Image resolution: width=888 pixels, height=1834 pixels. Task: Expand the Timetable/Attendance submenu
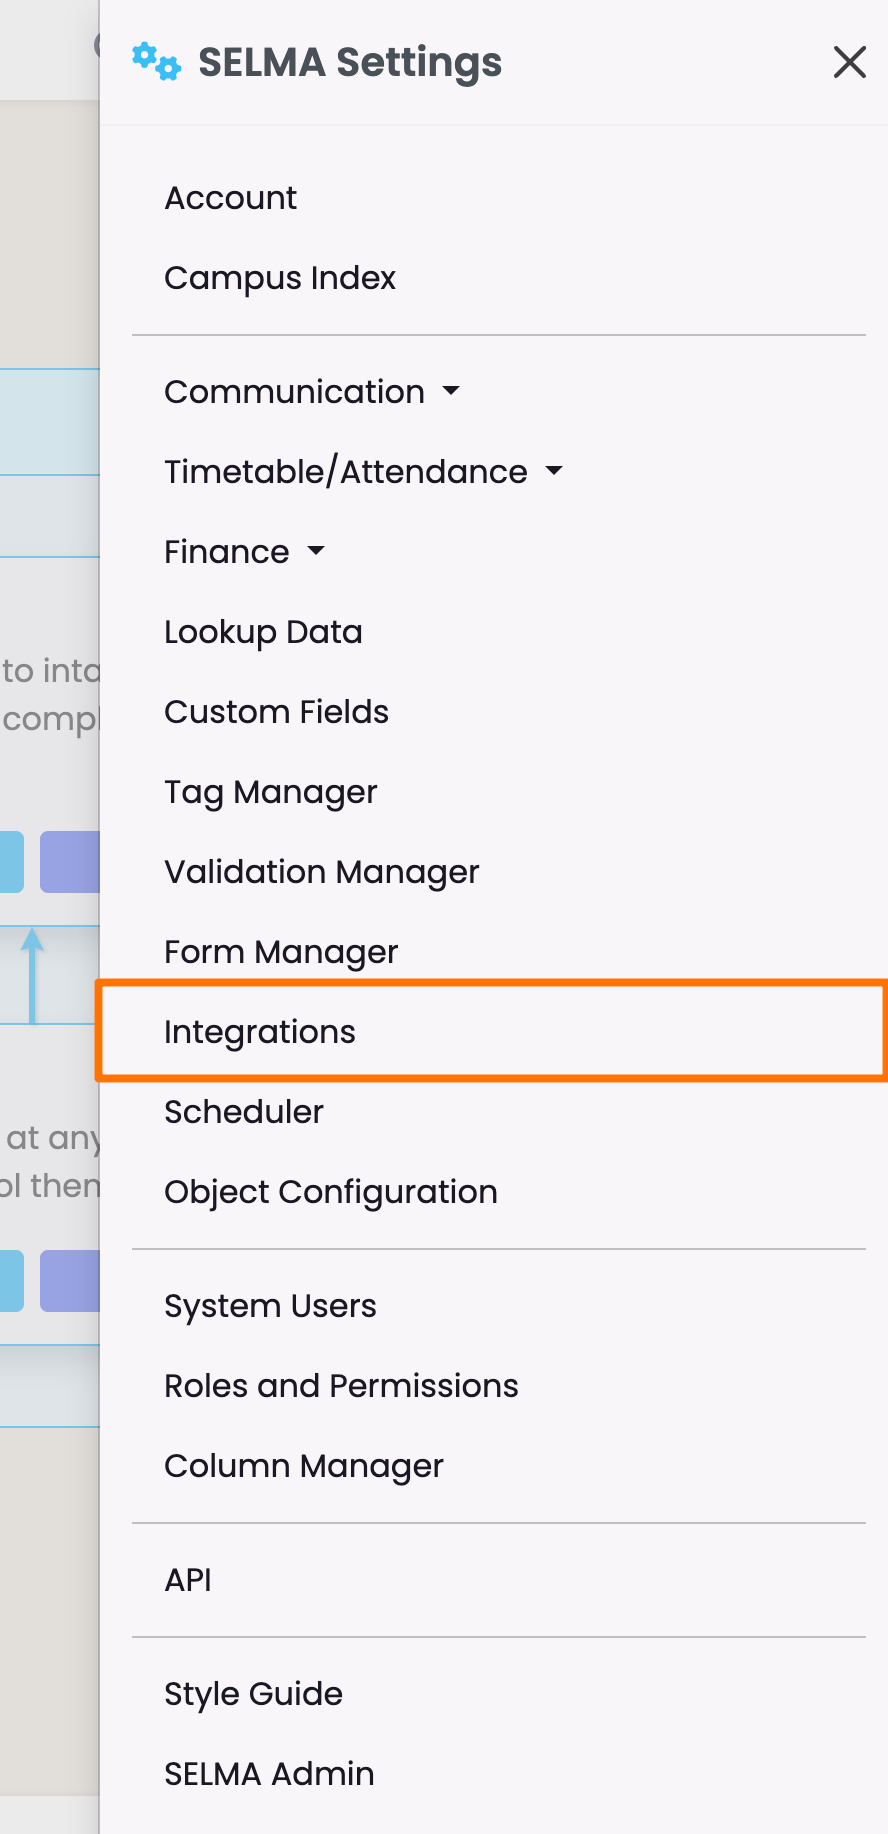point(363,472)
